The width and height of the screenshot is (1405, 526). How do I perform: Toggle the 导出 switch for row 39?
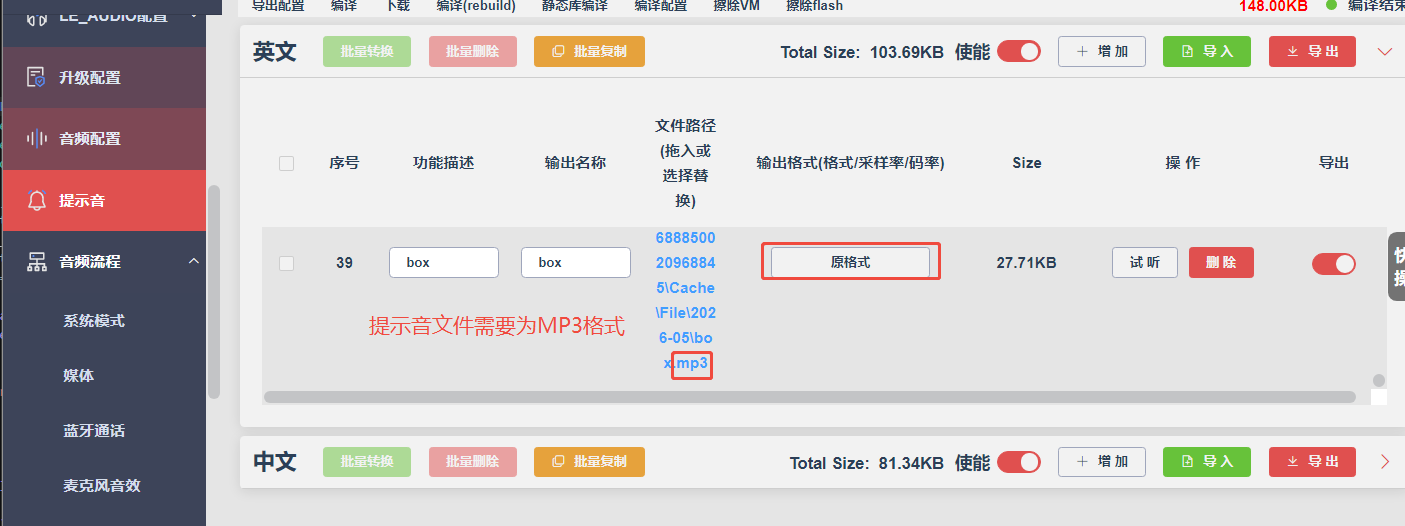[x=1334, y=263]
